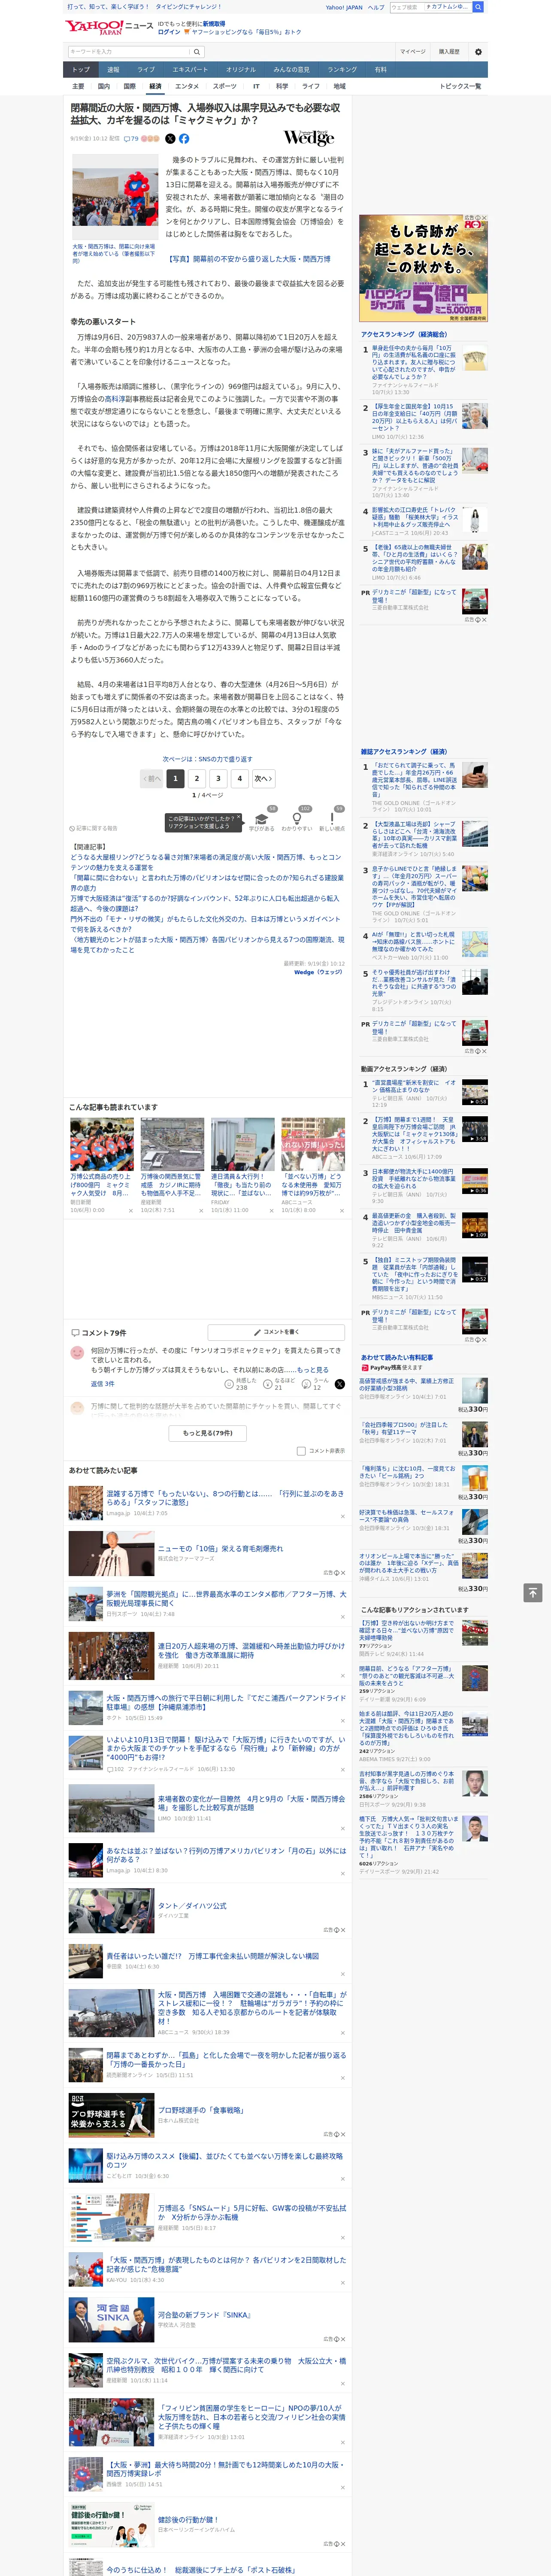Screen dimensions: 551x2576
Task: Click コメントを書く button
Action: click(x=276, y=1332)
